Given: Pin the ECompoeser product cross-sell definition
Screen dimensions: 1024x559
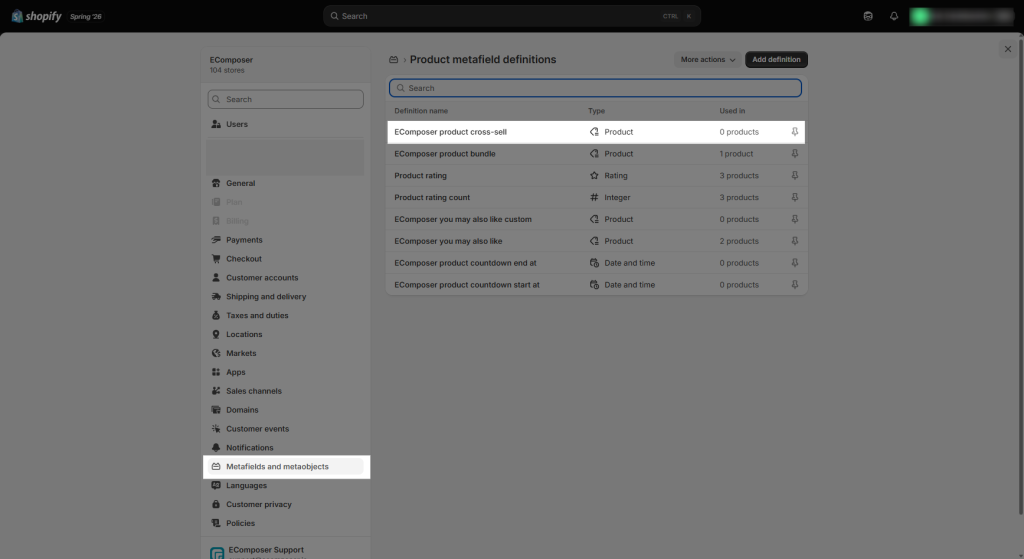Looking at the screenshot, I should click(x=795, y=132).
